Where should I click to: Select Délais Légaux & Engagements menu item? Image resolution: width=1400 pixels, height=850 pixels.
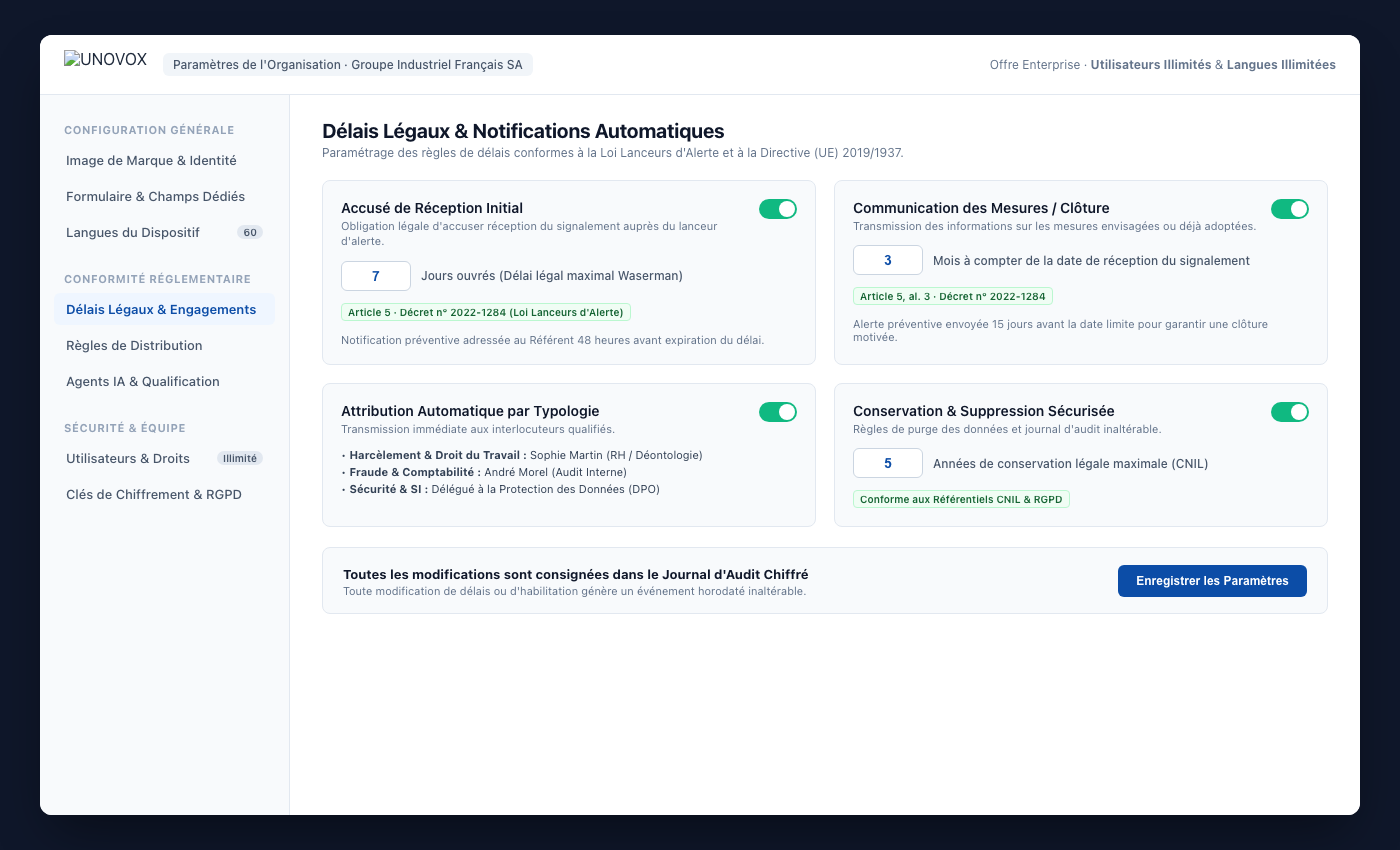pos(164,310)
